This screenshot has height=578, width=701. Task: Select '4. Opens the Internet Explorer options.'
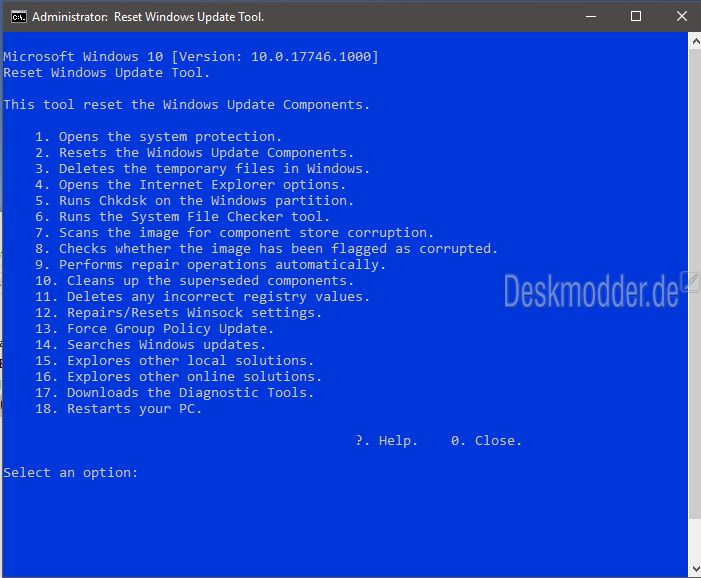click(x=190, y=185)
